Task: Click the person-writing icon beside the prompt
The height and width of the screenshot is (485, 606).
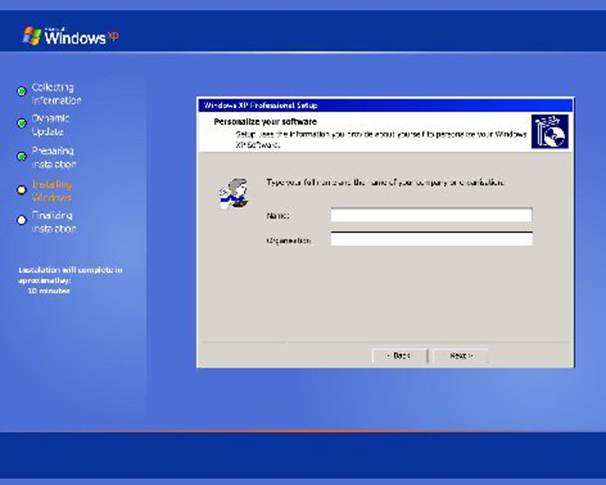Action: pyautogui.click(x=234, y=194)
